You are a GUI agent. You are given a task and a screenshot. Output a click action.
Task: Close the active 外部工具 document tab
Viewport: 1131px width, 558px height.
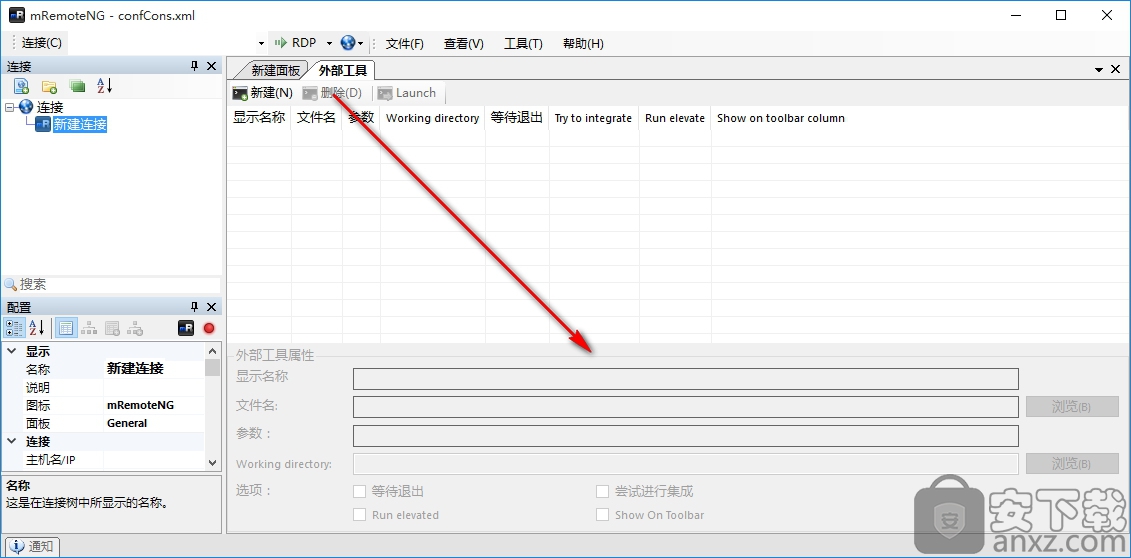(1116, 70)
